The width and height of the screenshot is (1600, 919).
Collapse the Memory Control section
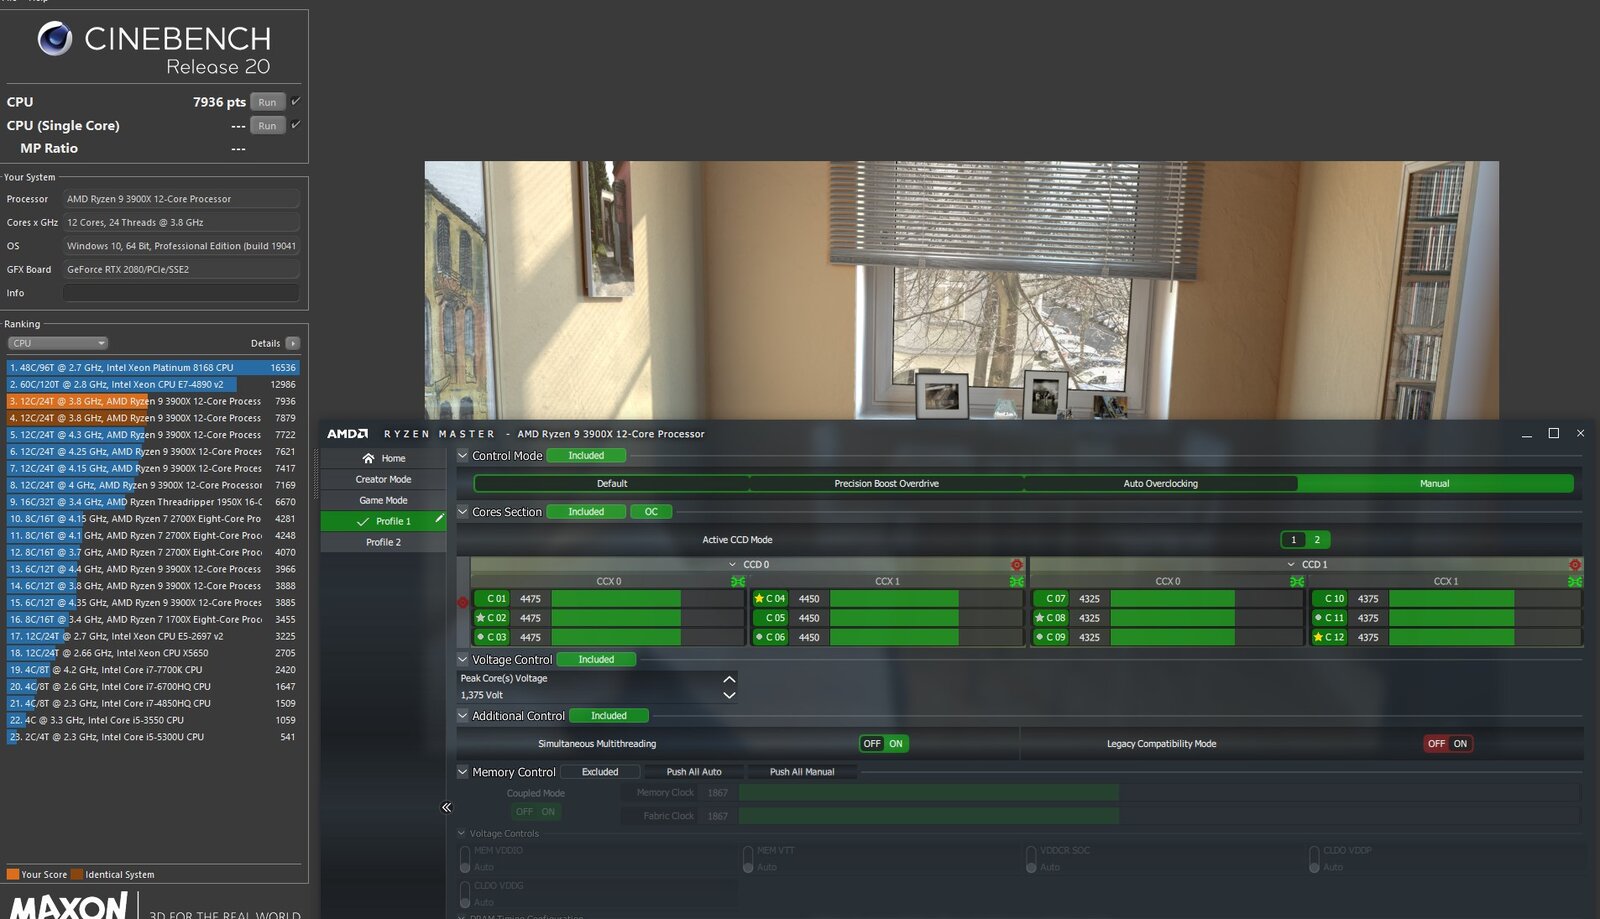[x=463, y=771]
